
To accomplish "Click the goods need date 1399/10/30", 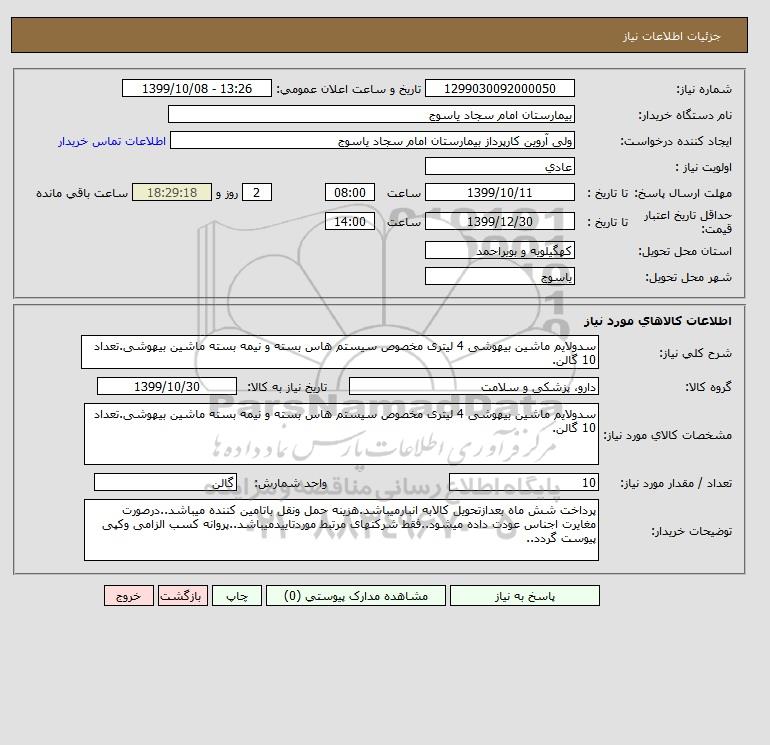I will pos(167,386).
